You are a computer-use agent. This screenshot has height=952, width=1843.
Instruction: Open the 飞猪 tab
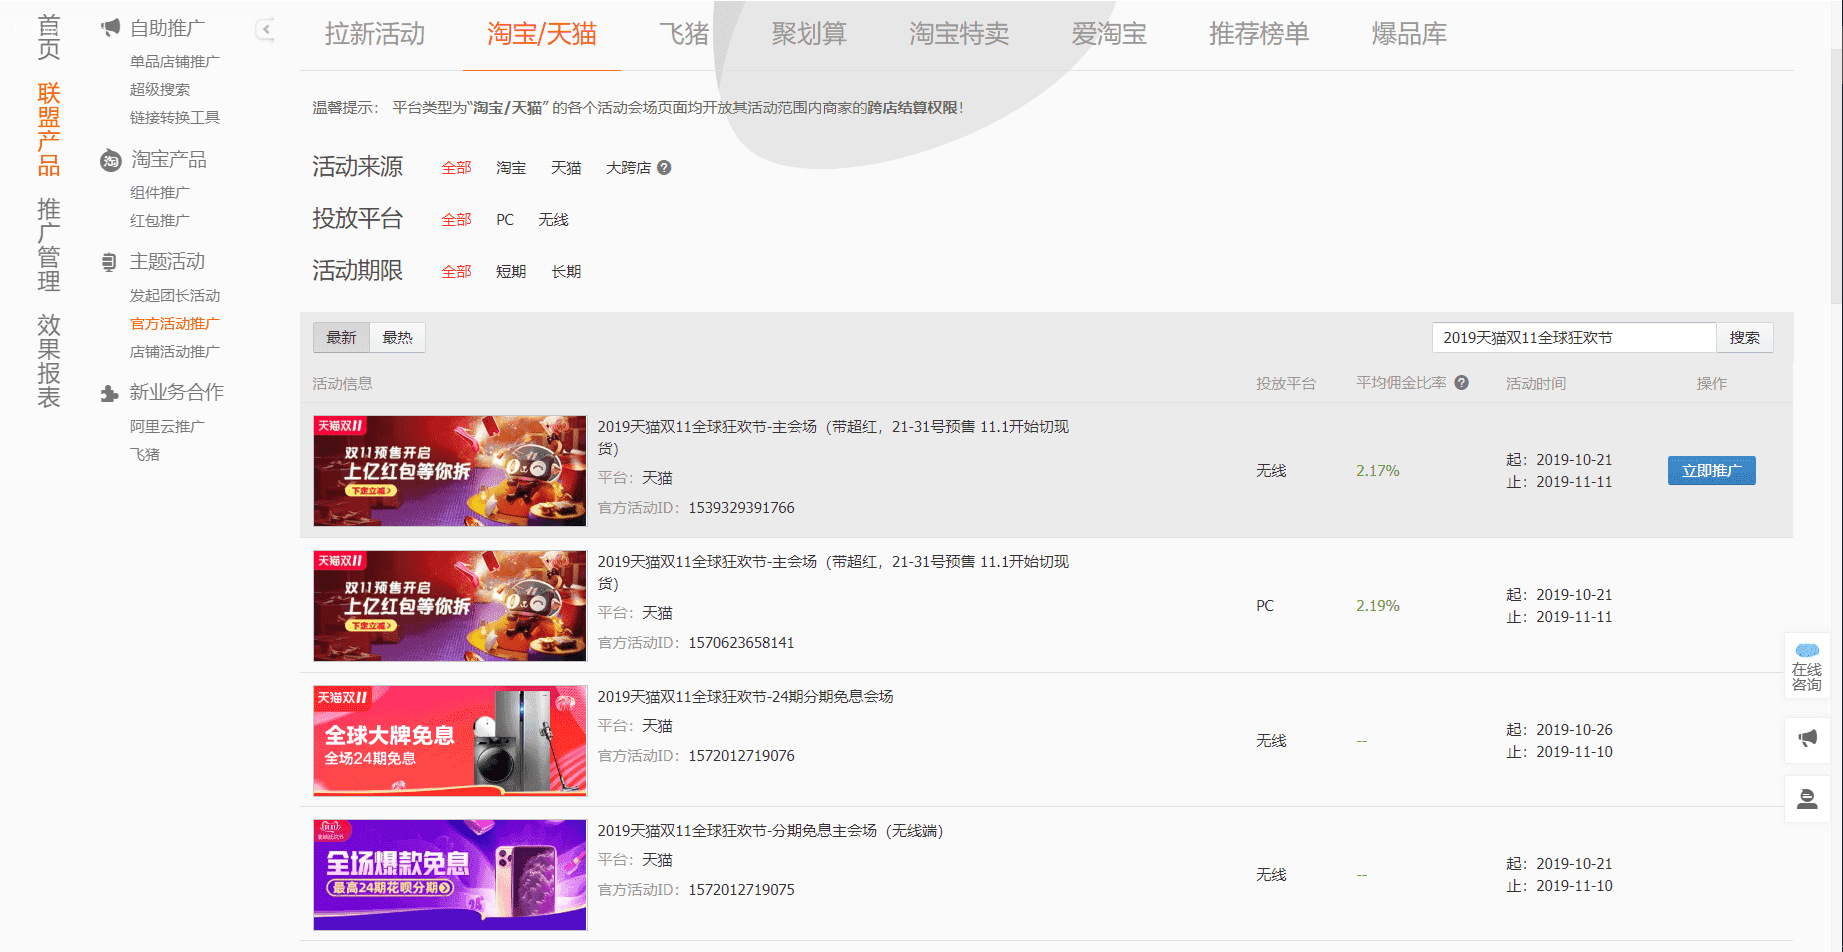pos(684,34)
